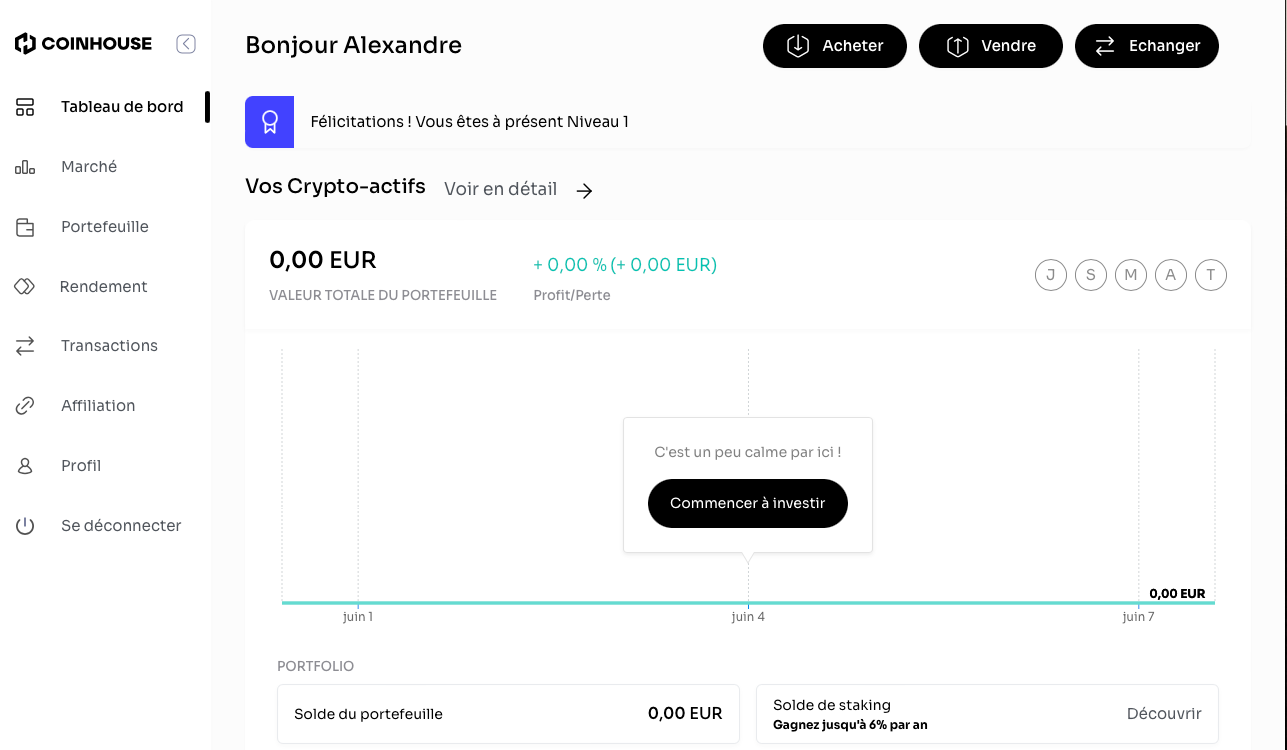Select the M (month) period toggle
This screenshot has width=1287, height=750.
click(x=1131, y=275)
